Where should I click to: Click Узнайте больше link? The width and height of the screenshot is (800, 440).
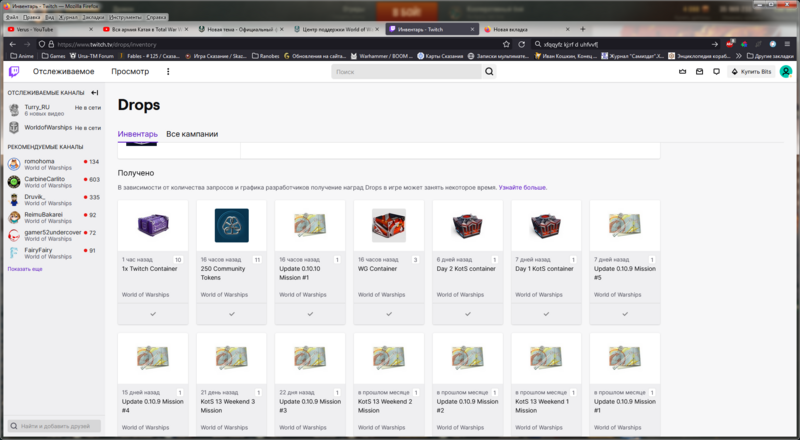pyautogui.click(x=523, y=188)
